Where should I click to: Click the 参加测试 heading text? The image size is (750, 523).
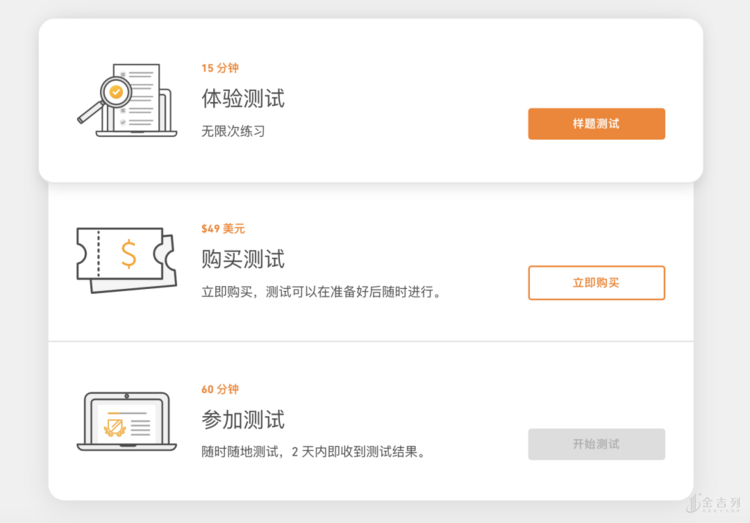tap(243, 419)
